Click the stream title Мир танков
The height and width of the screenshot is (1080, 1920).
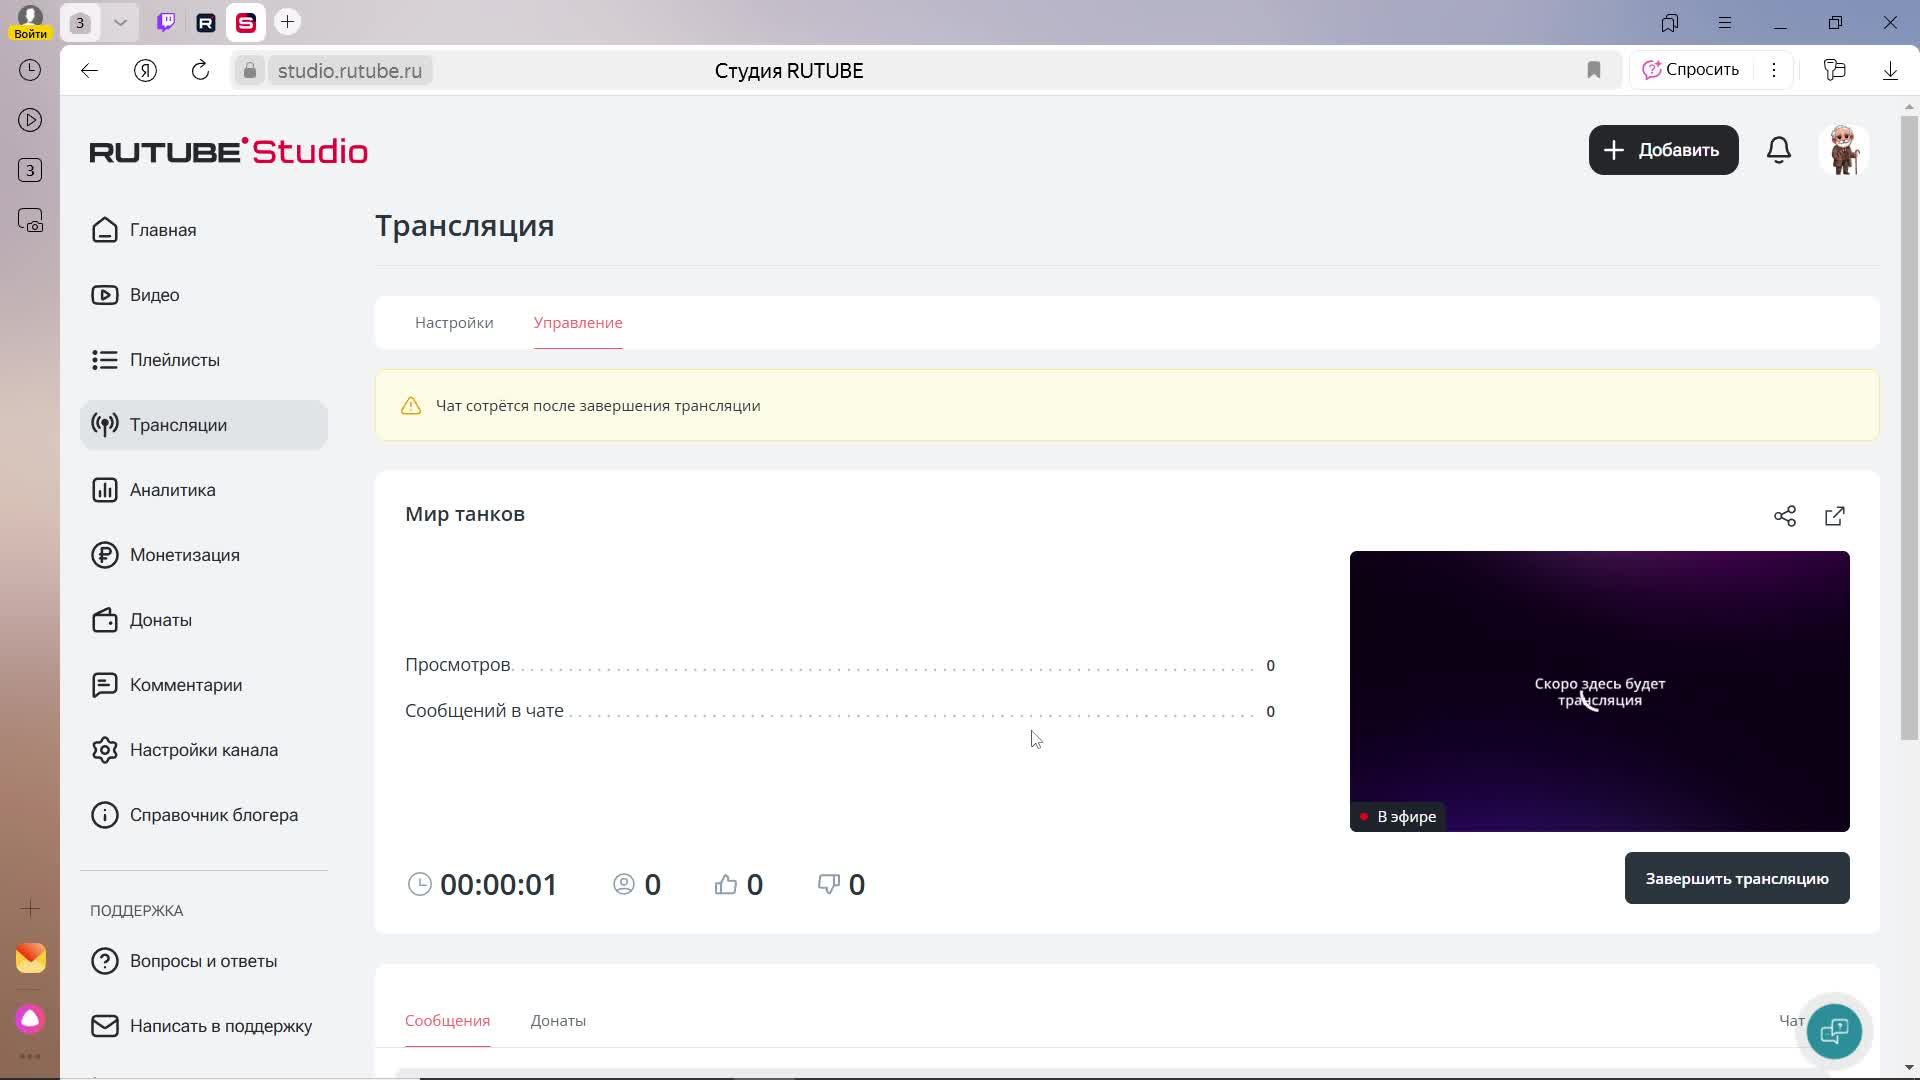point(465,514)
